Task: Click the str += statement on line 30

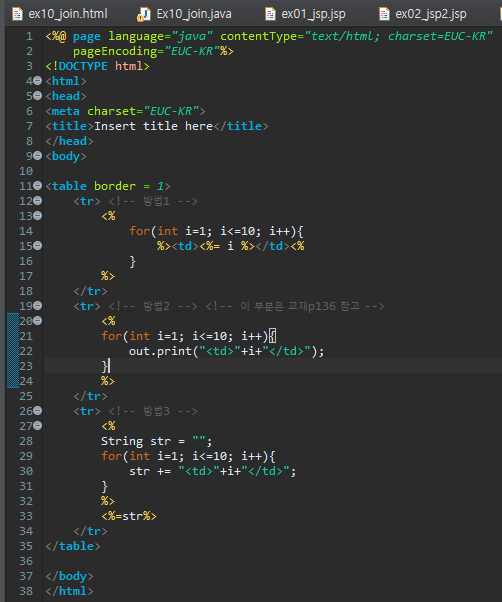Action: tap(213, 471)
